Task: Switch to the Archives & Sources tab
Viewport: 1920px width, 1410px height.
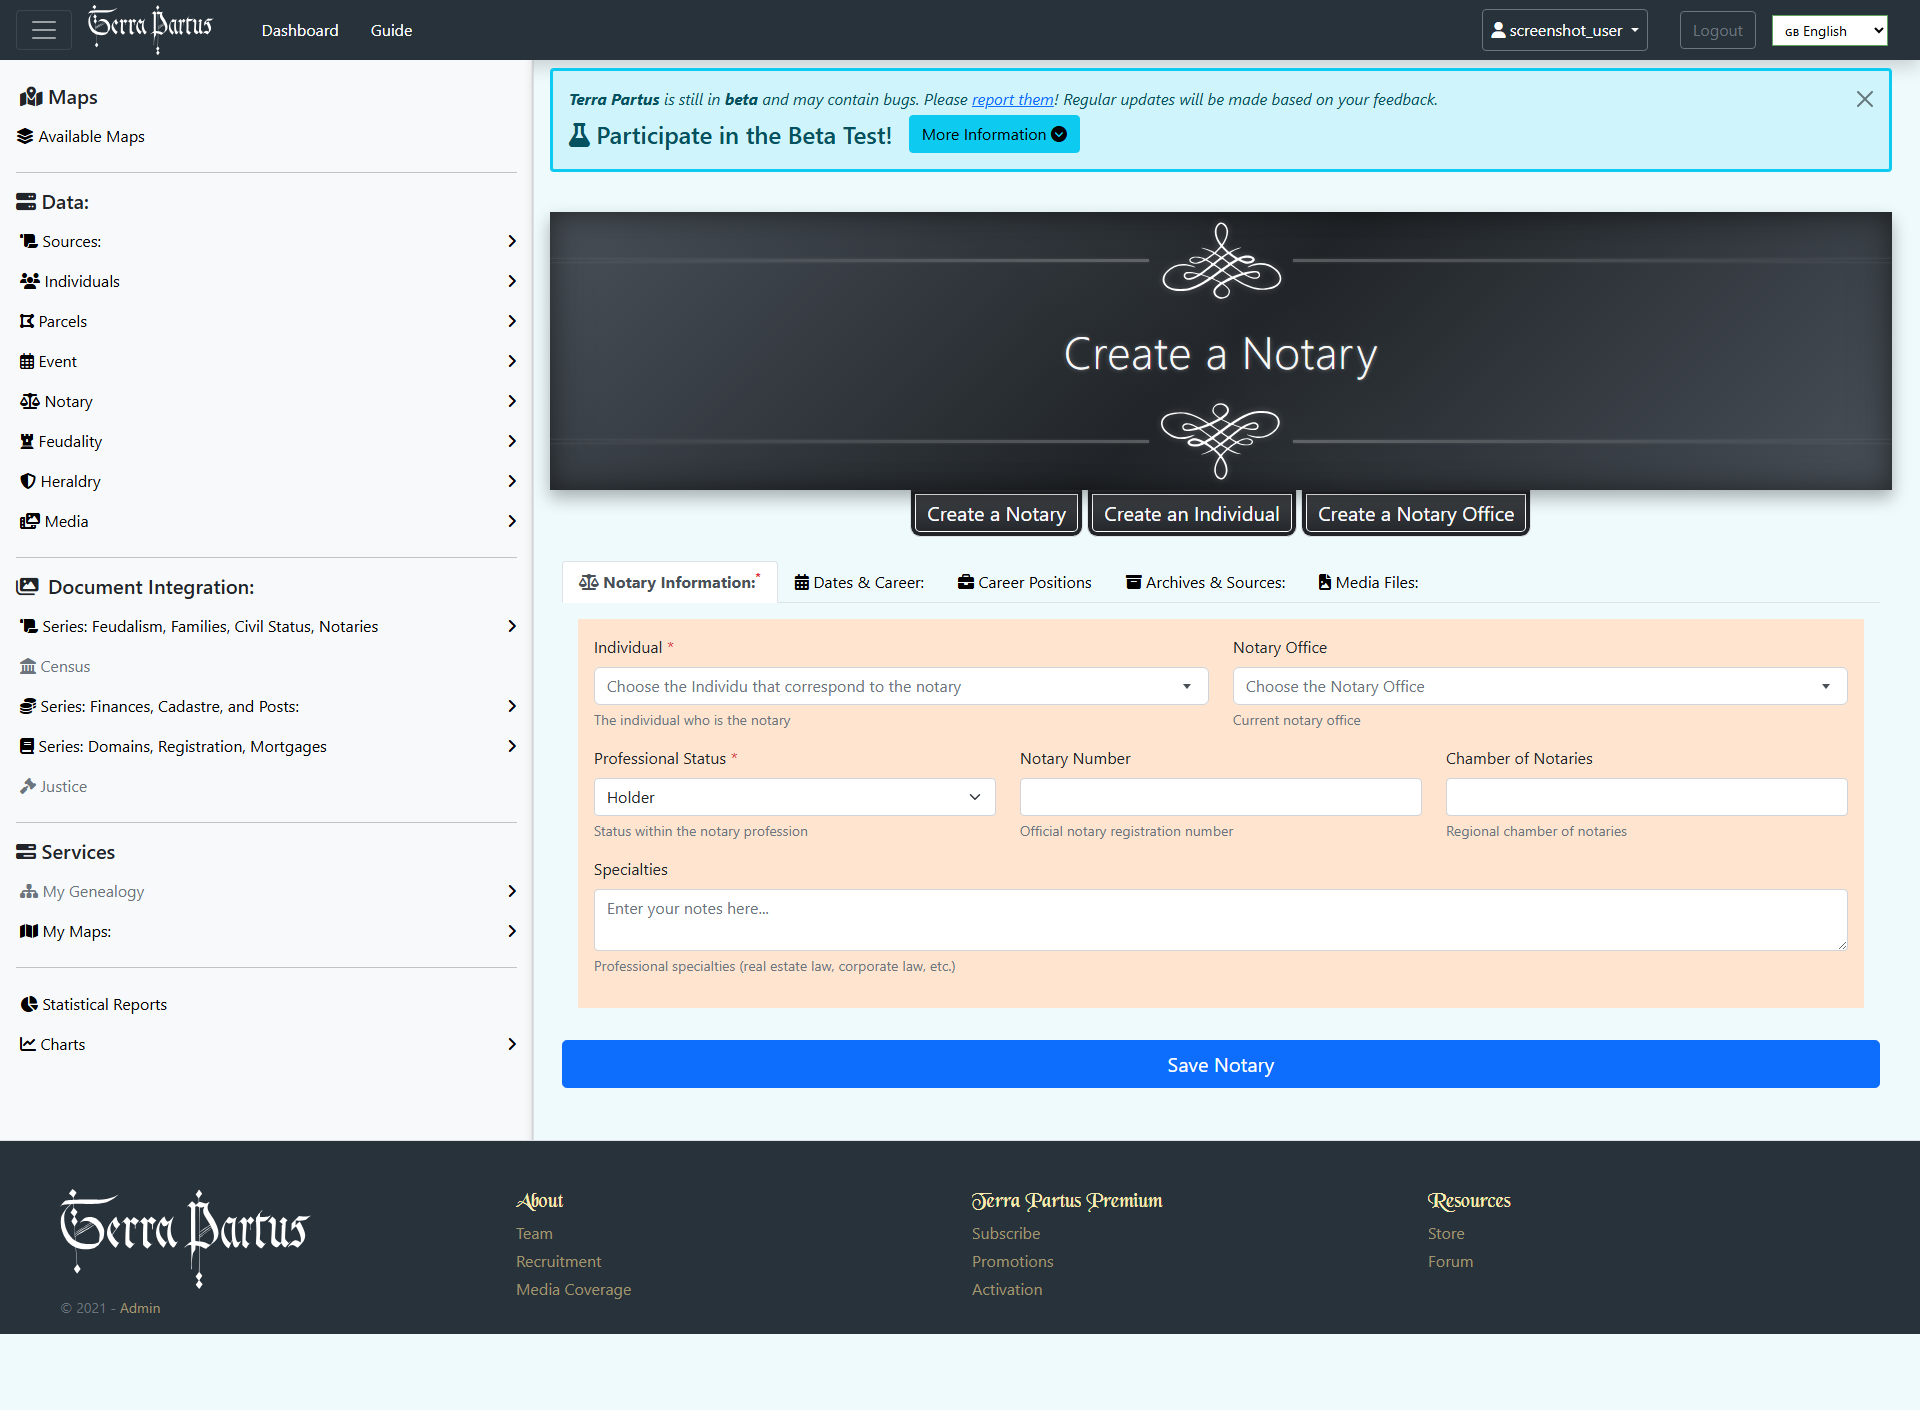Action: pos(1205,582)
